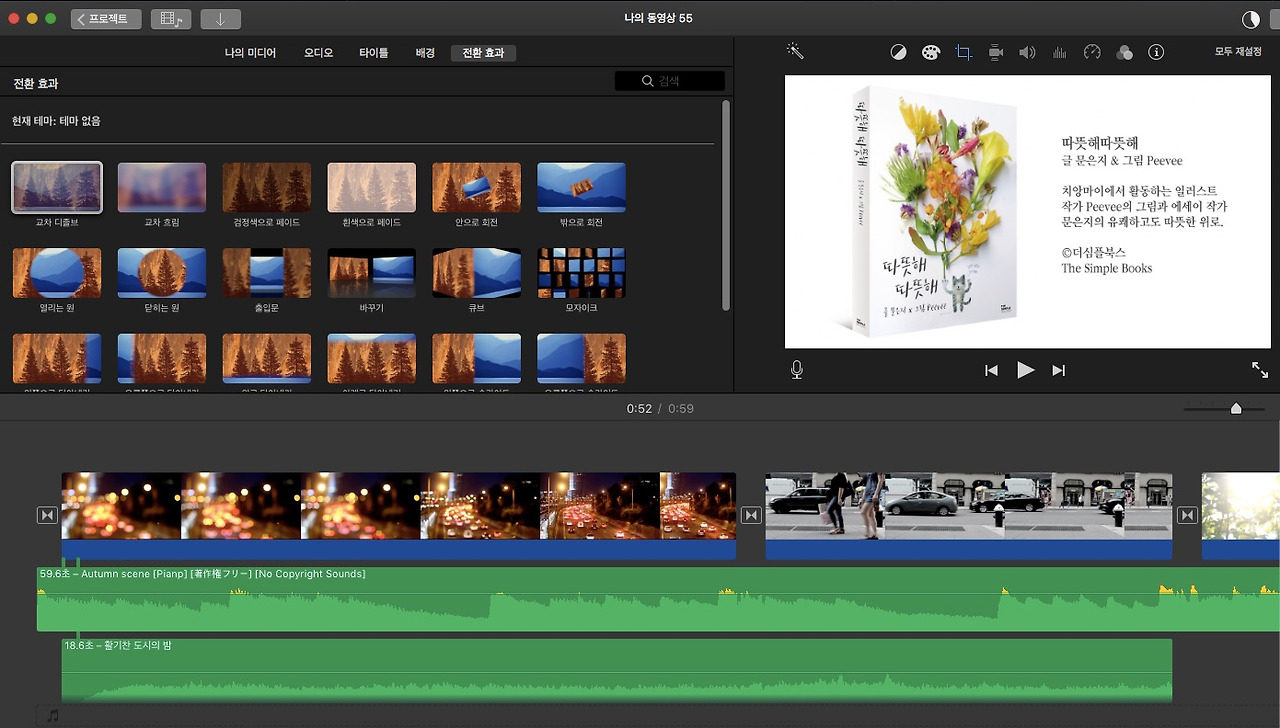Screen dimensions: 1280x728
Task: Toggle fullscreen preview mode
Action: coord(1259,369)
